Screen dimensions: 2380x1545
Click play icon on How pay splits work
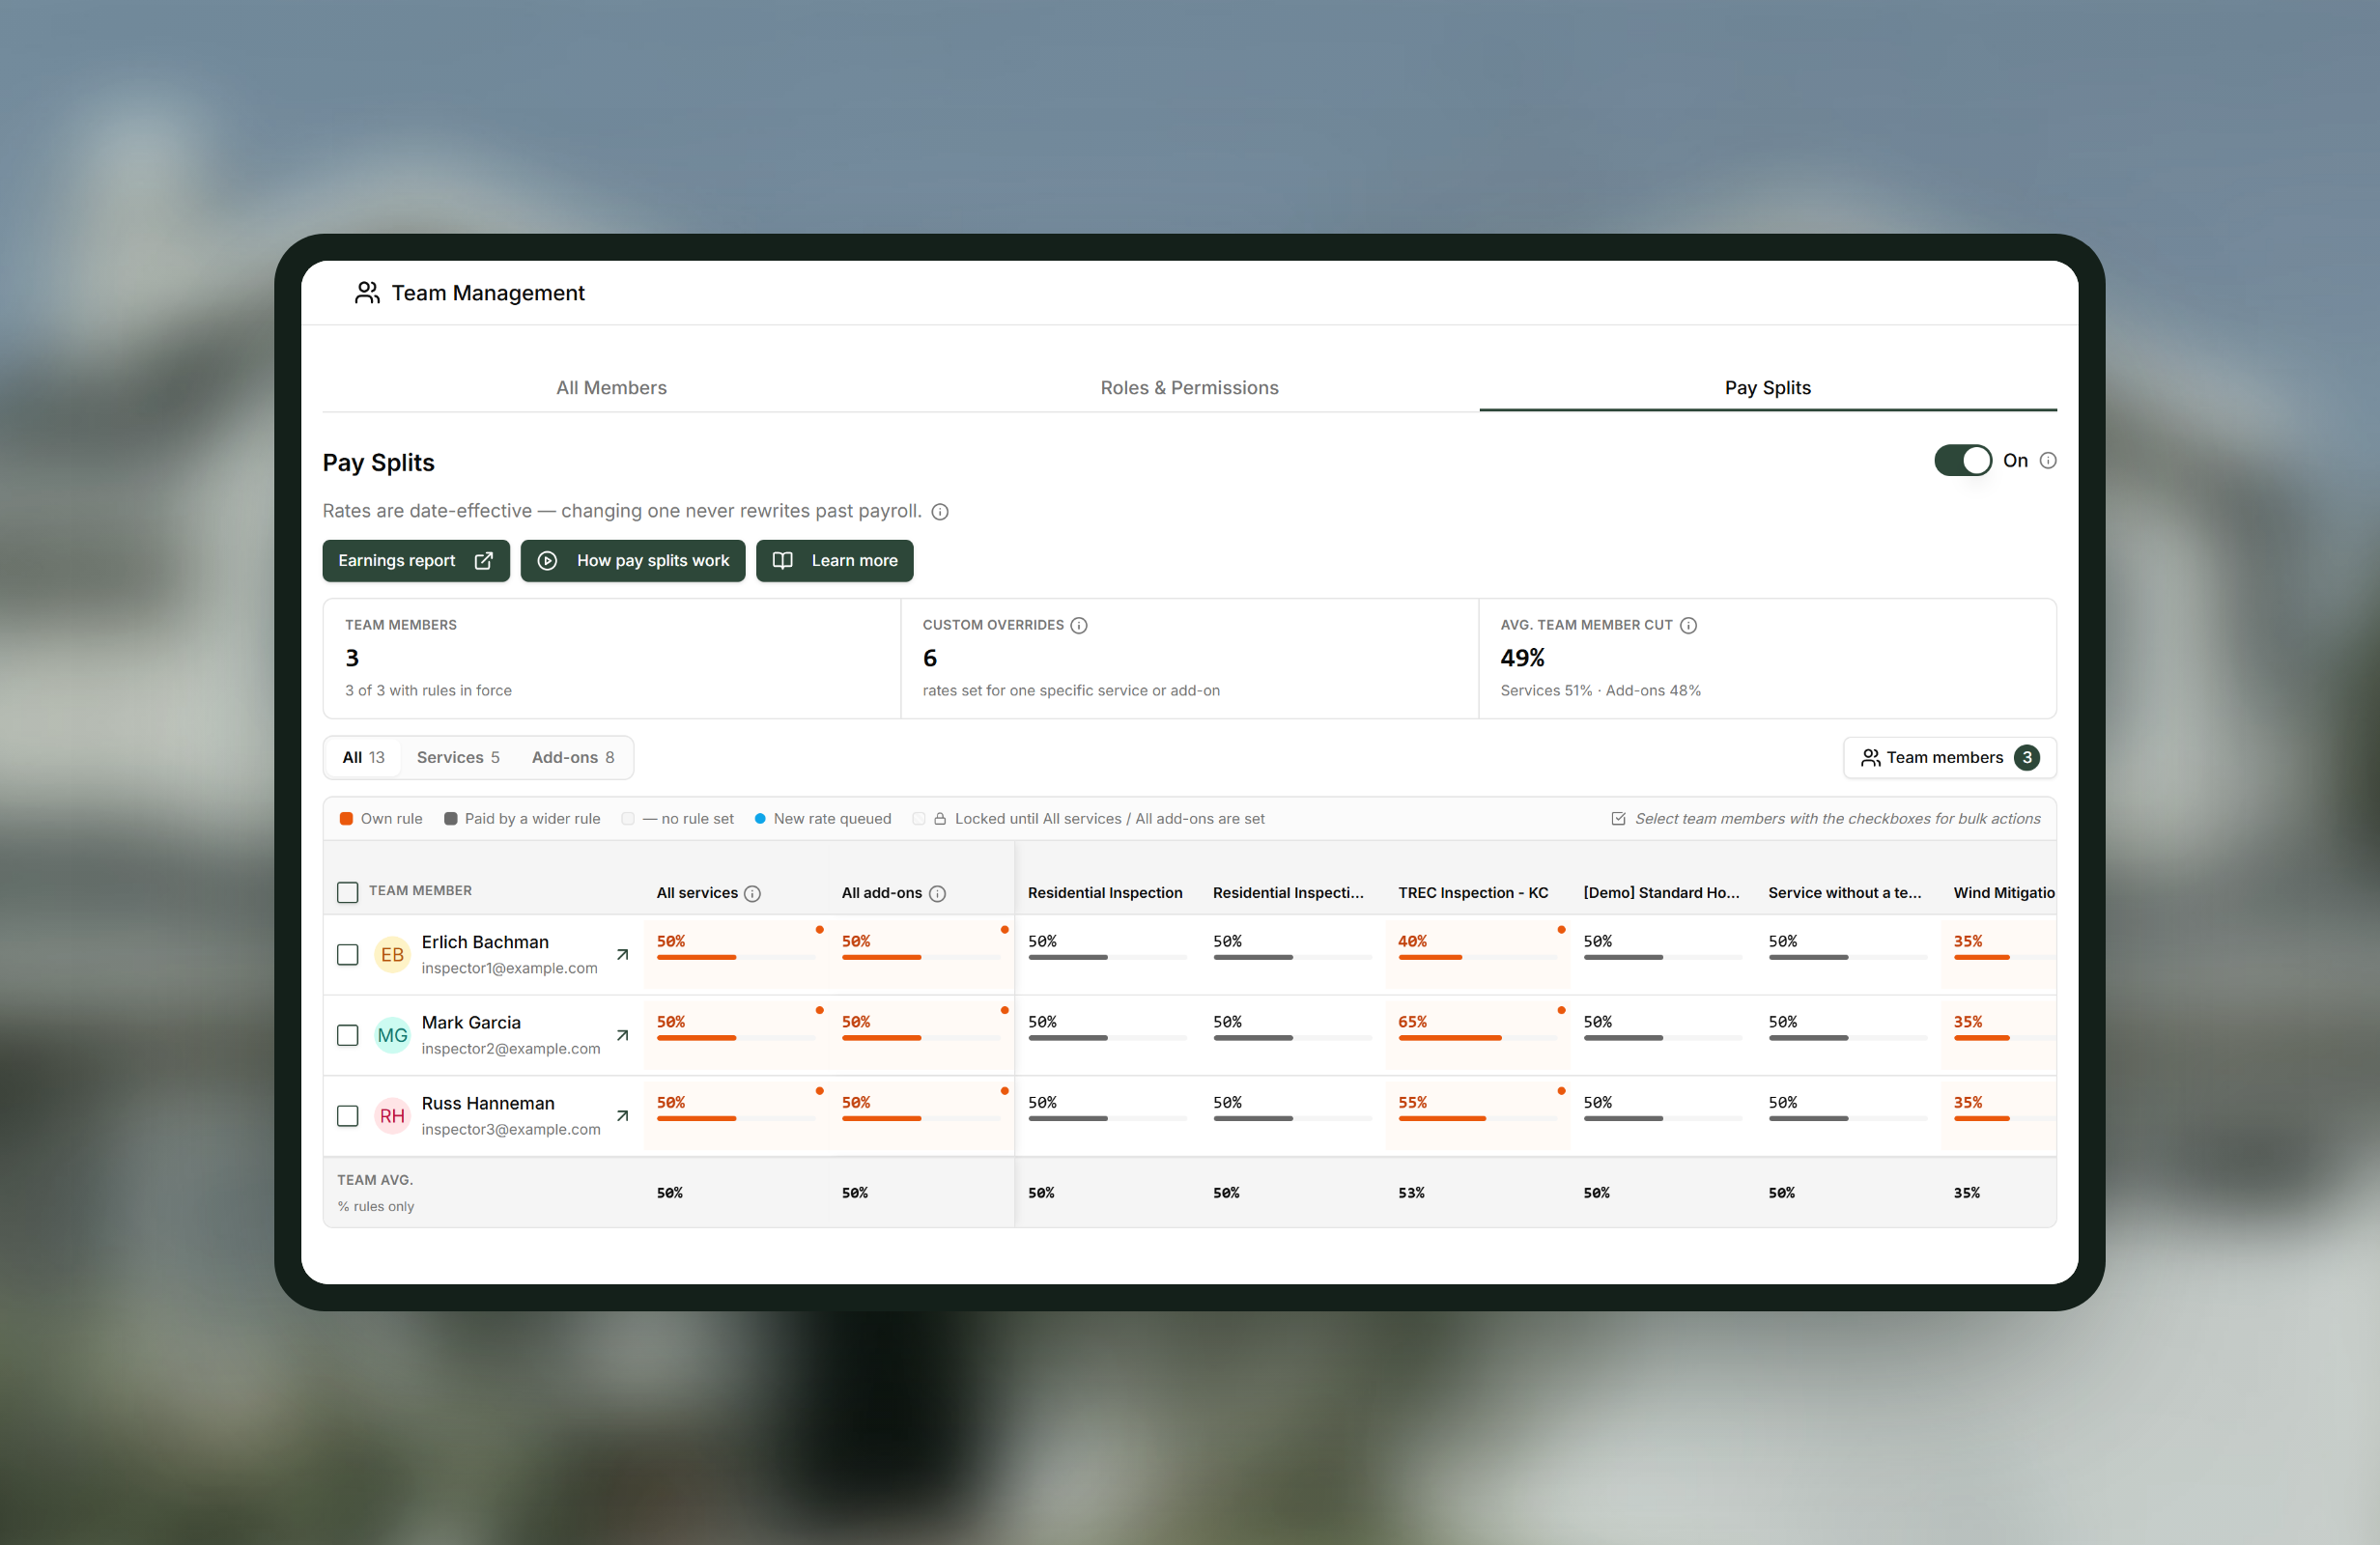pos(547,560)
